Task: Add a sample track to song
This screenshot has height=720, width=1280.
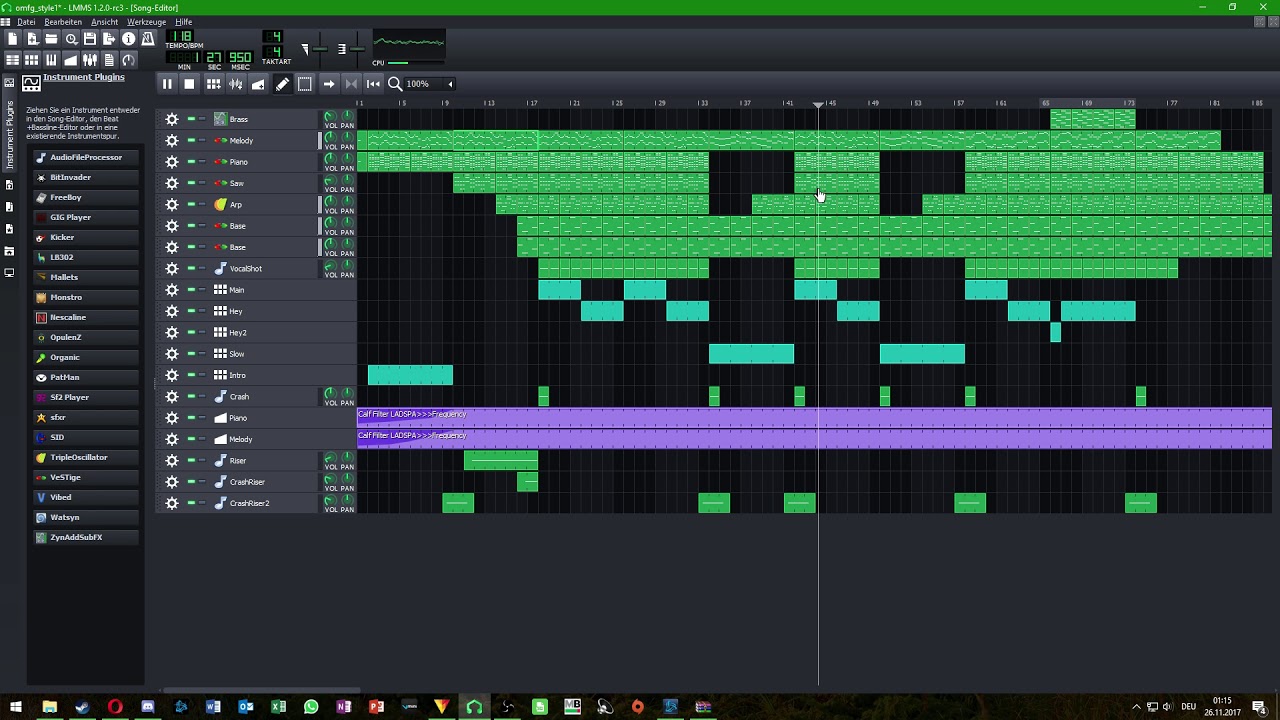Action: (236, 84)
